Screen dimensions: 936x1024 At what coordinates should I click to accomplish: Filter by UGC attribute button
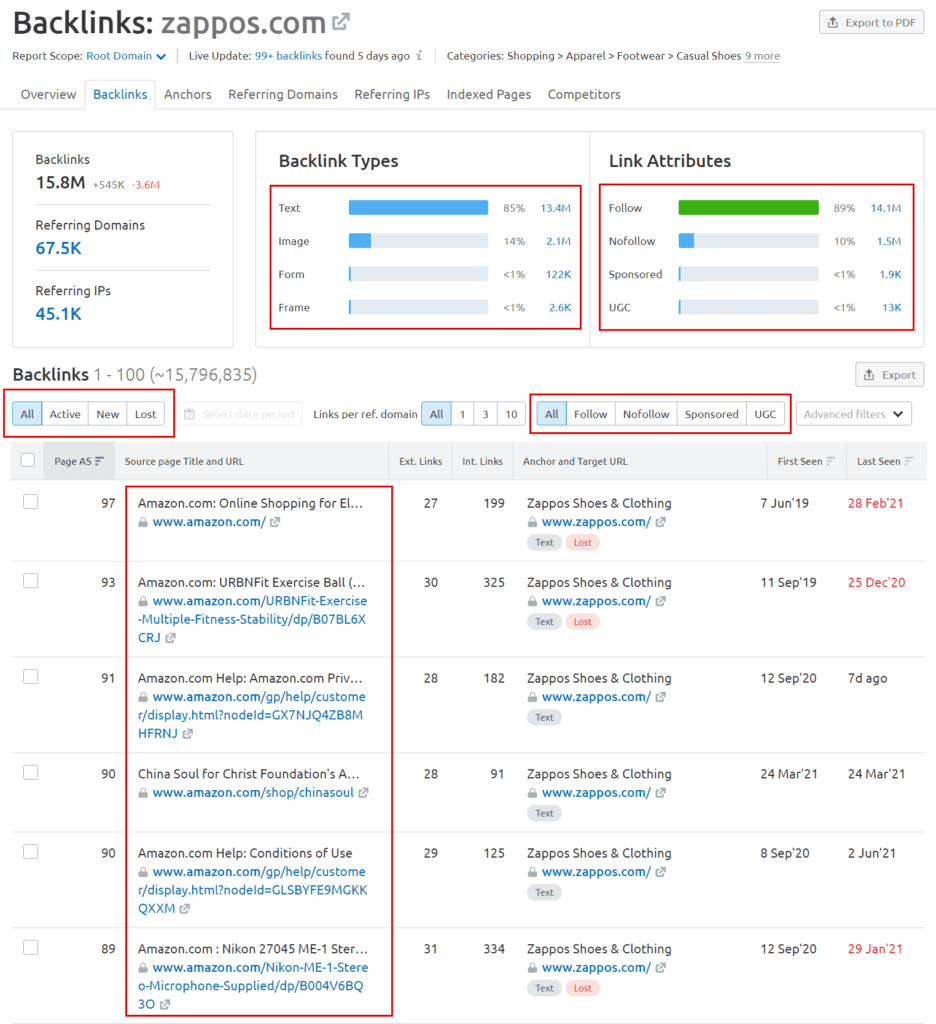[x=765, y=414]
